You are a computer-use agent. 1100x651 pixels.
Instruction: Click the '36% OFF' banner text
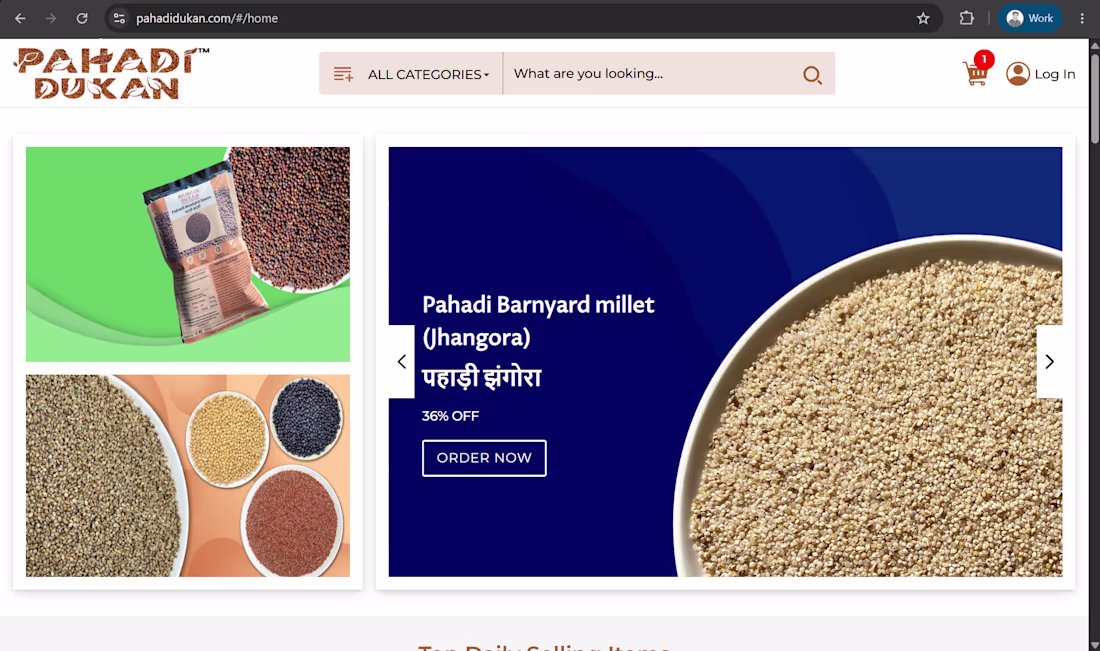point(450,416)
